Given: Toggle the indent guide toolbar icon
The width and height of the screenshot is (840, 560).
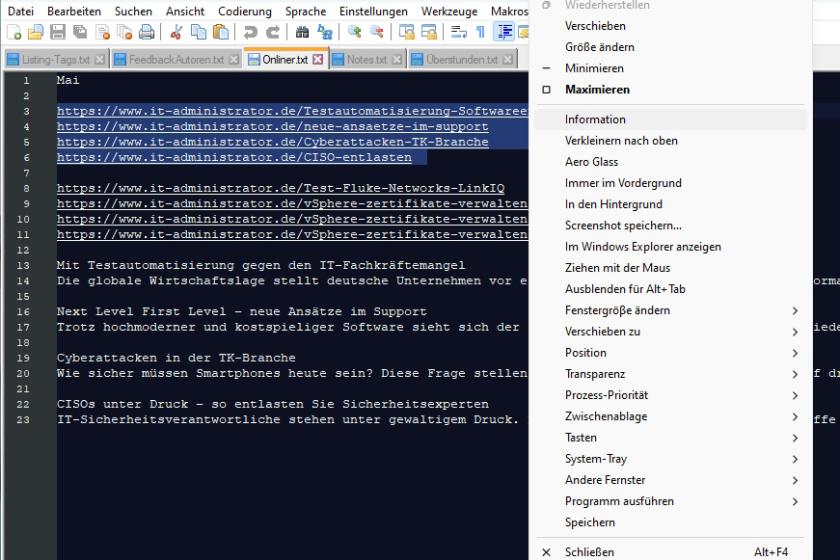Looking at the screenshot, I should [x=504, y=32].
